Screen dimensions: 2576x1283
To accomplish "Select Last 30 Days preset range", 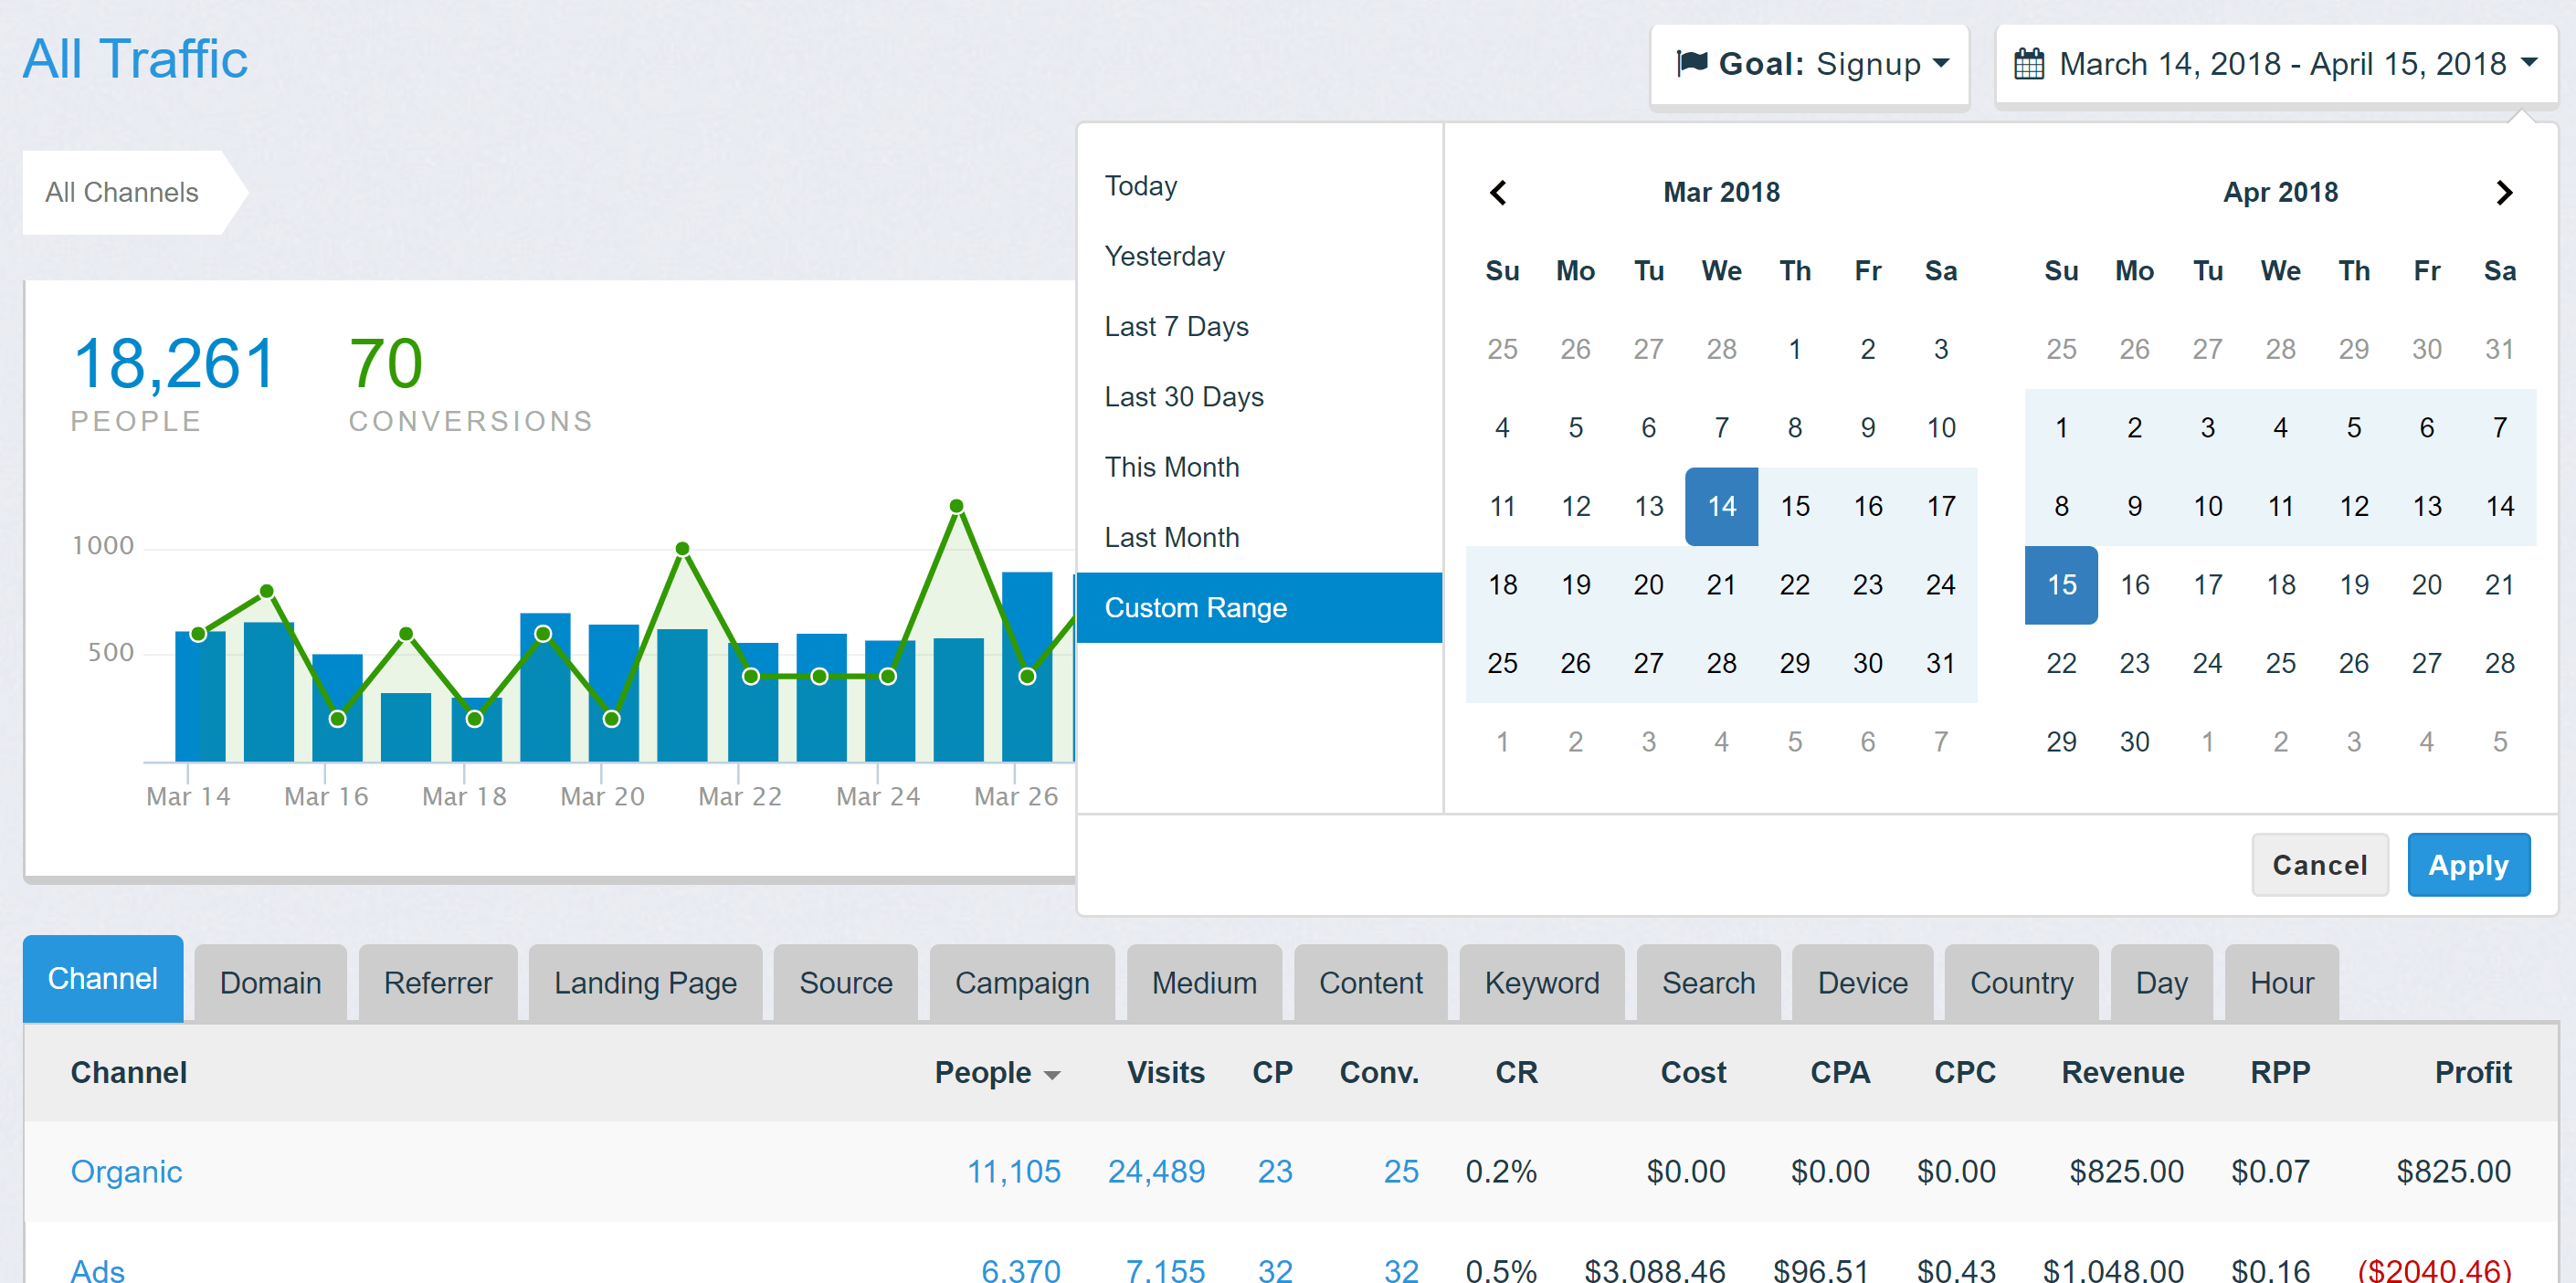I will coord(1183,397).
